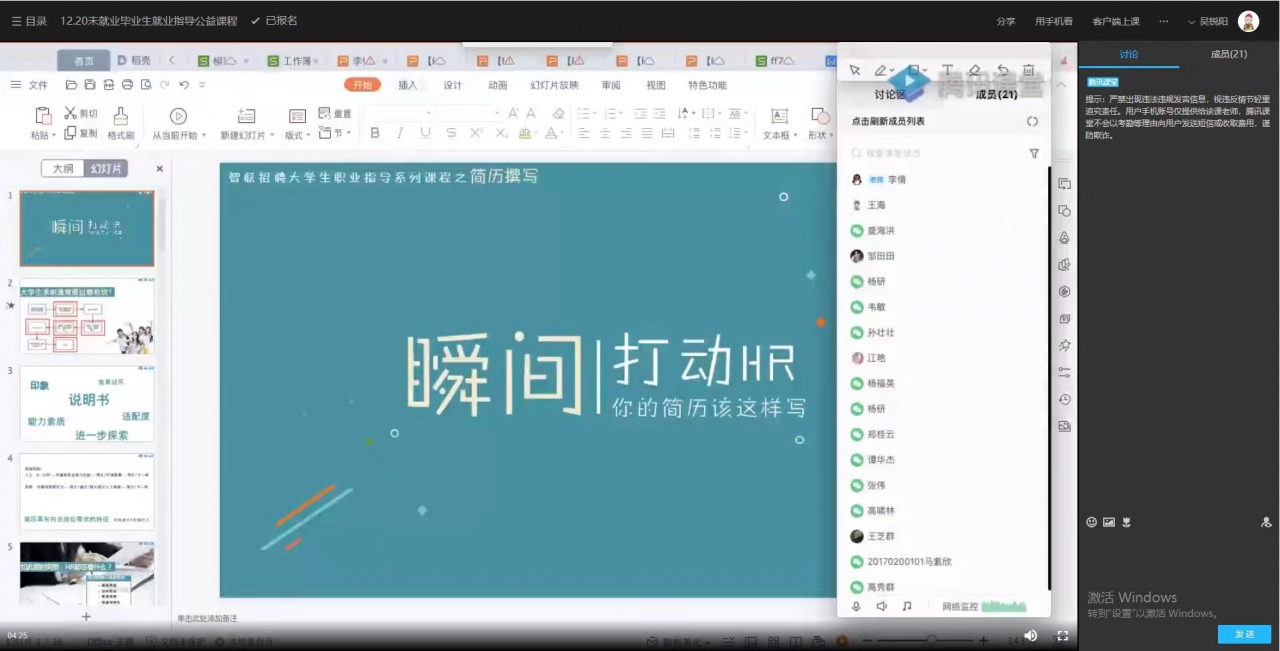Select the text tool in annotation toolbar
The width and height of the screenshot is (1280, 651).
(947, 70)
